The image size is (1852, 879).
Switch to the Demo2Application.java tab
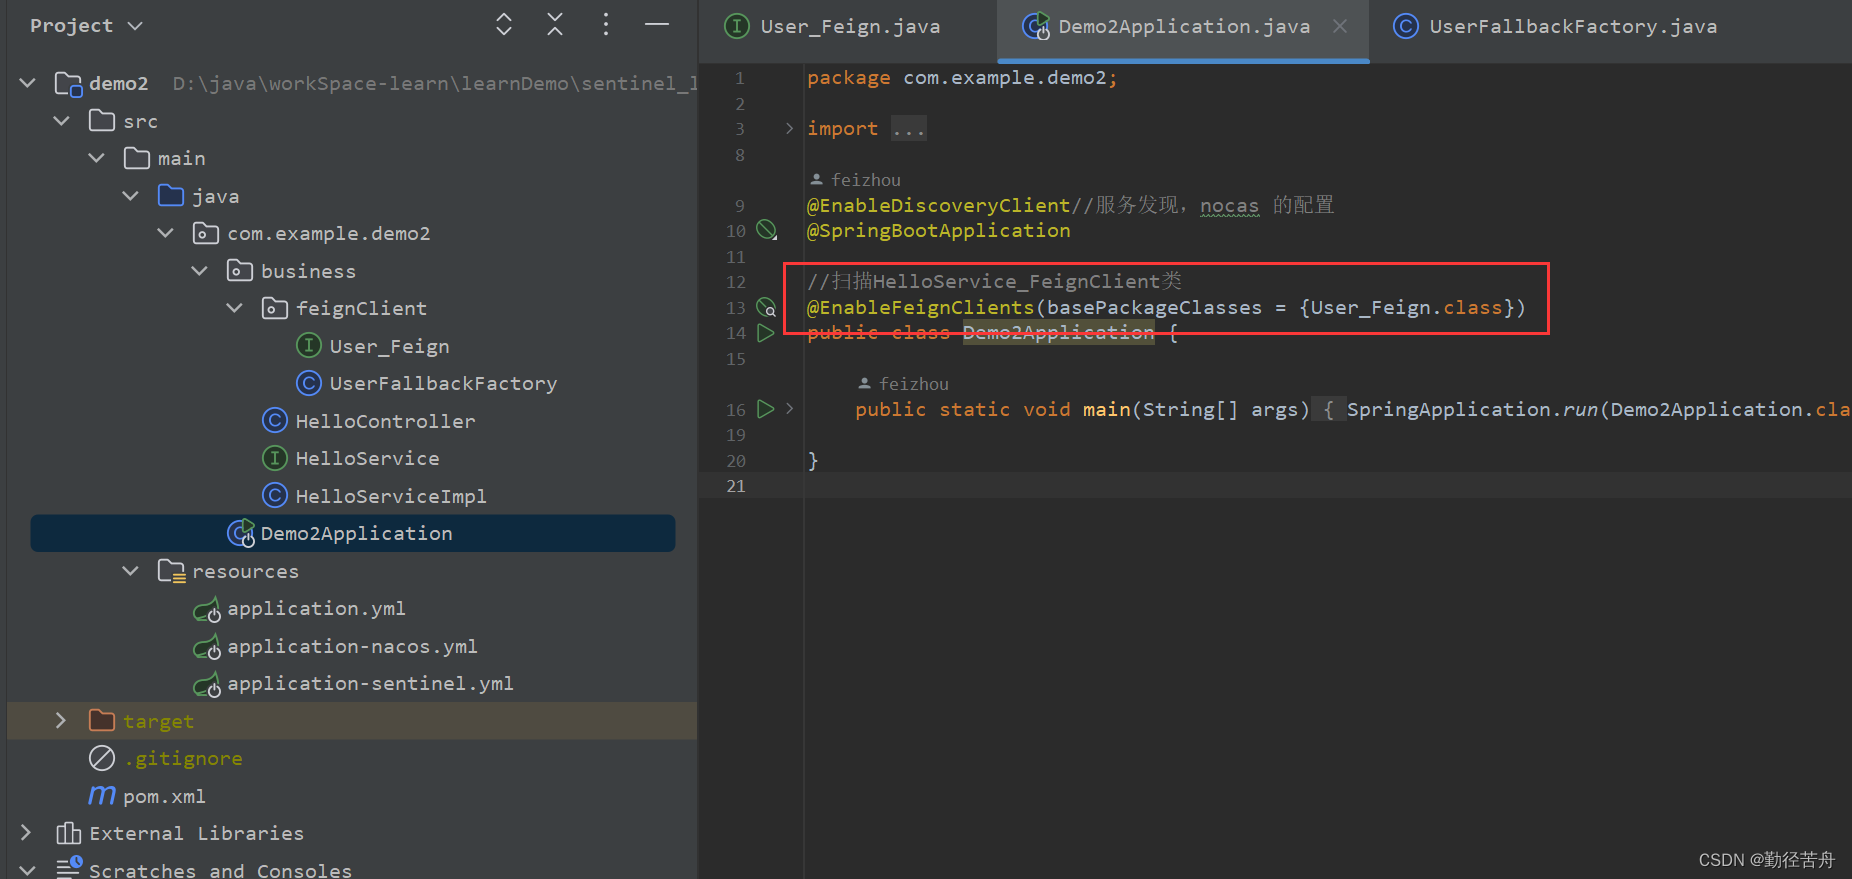[1184, 27]
